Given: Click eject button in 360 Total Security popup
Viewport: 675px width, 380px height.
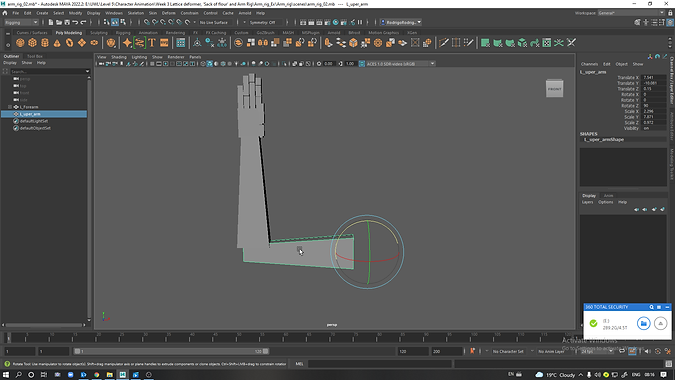Looking at the screenshot, I should tap(660, 323).
